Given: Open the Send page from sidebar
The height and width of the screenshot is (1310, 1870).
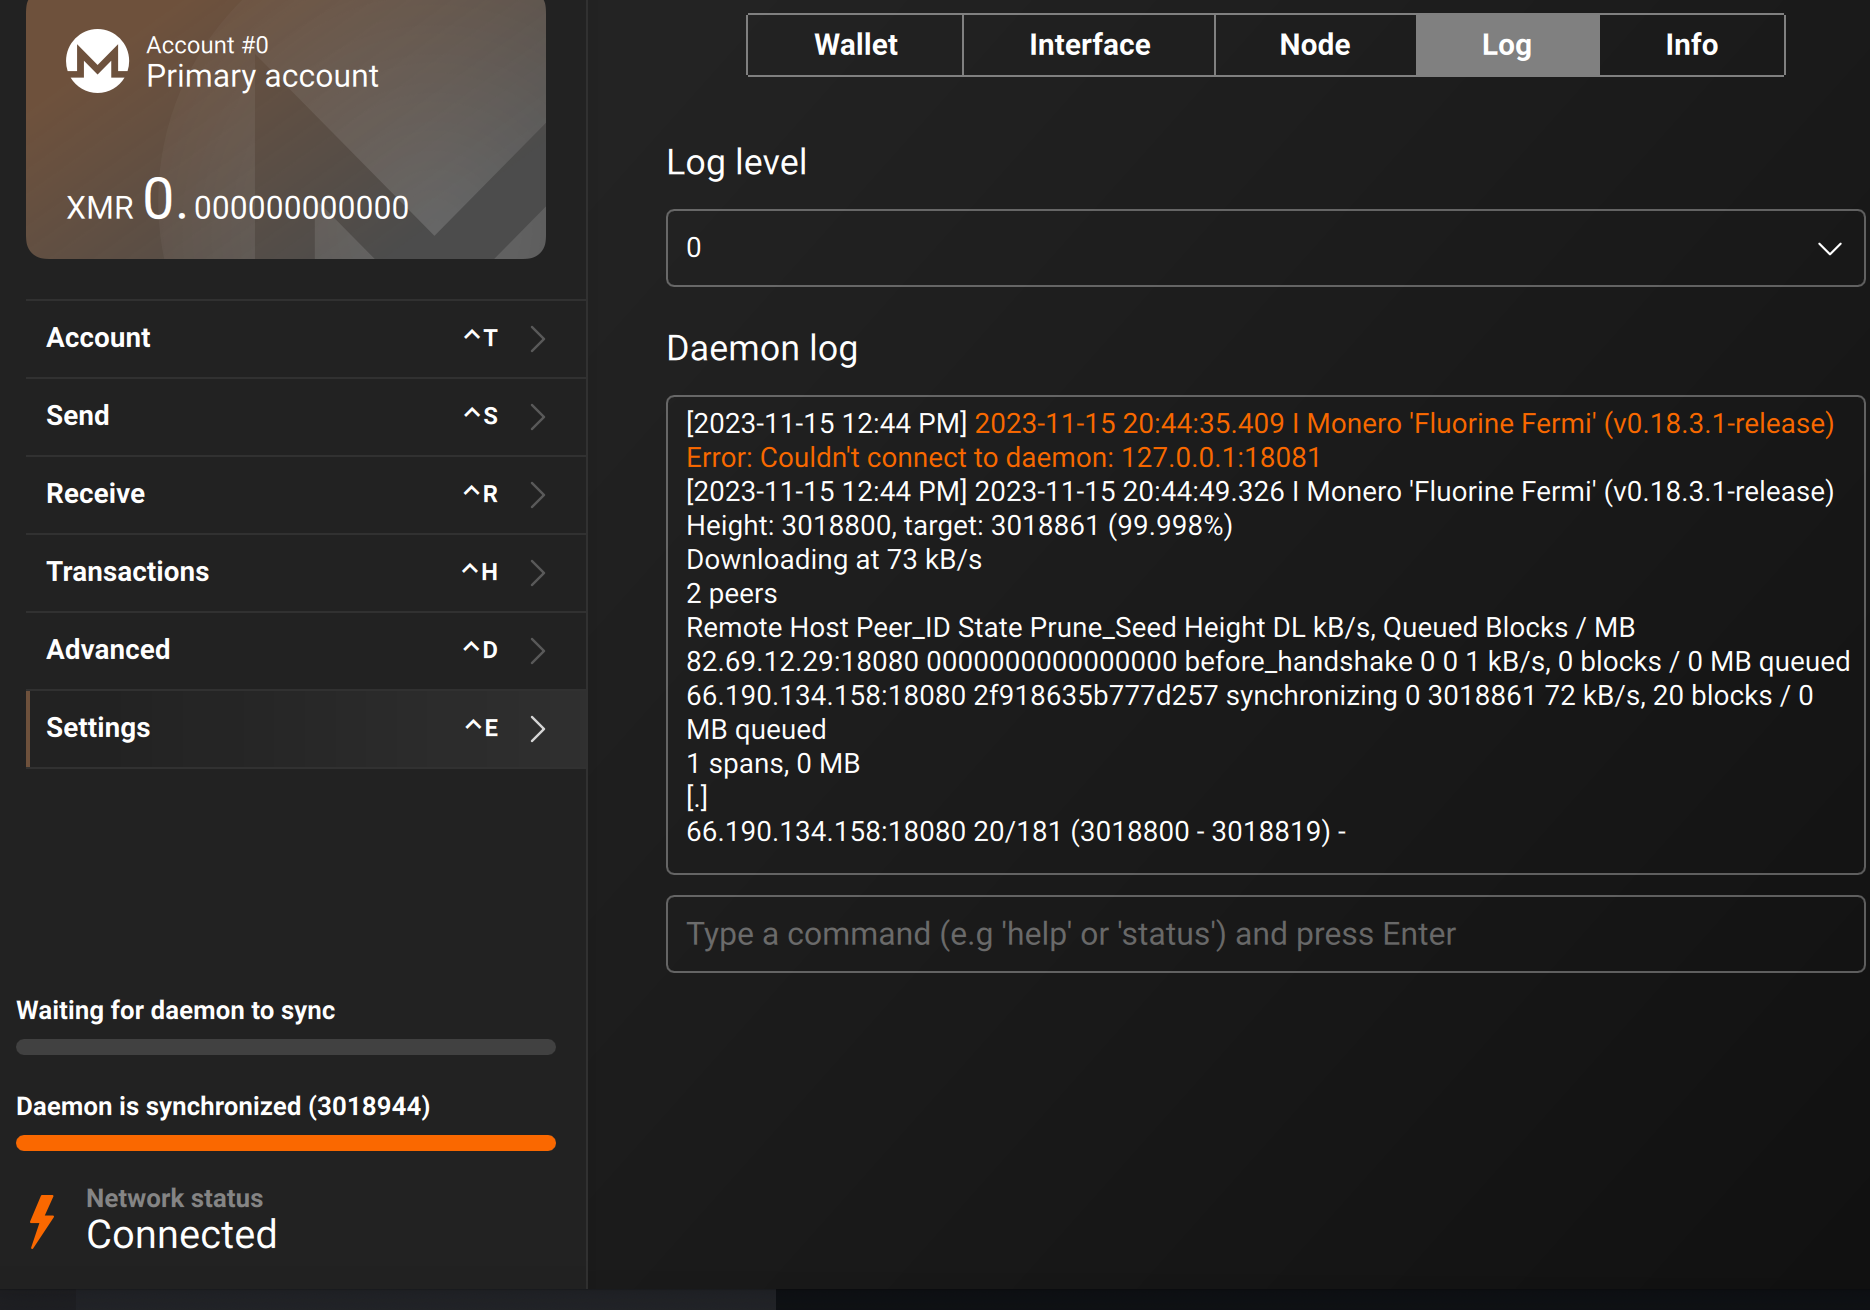Looking at the screenshot, I should tap(78, 416).
